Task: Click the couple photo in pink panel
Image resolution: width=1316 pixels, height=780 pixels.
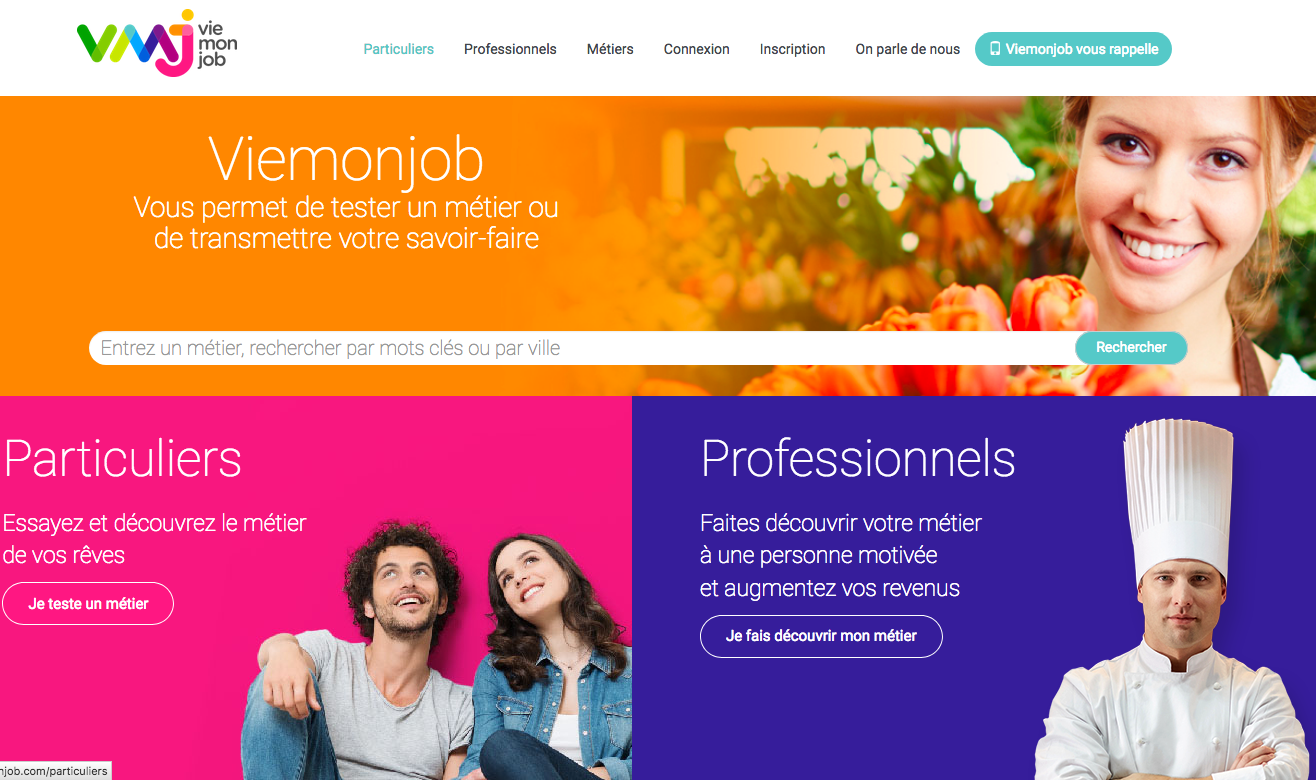Action: point(437,650)
